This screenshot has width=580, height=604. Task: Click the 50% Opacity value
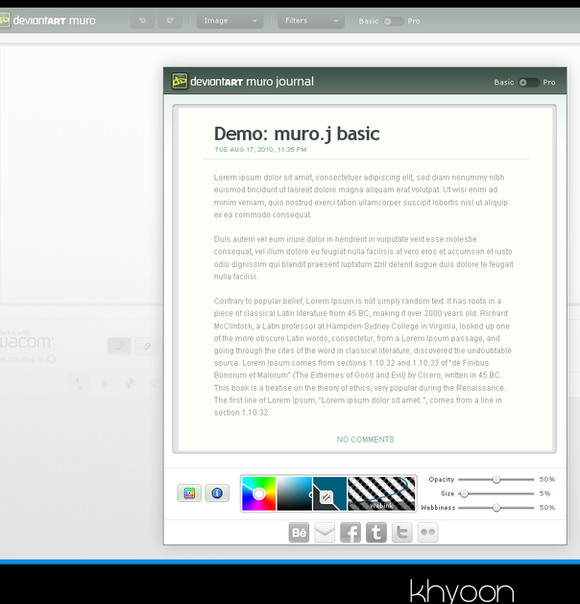tap(547, 480)
